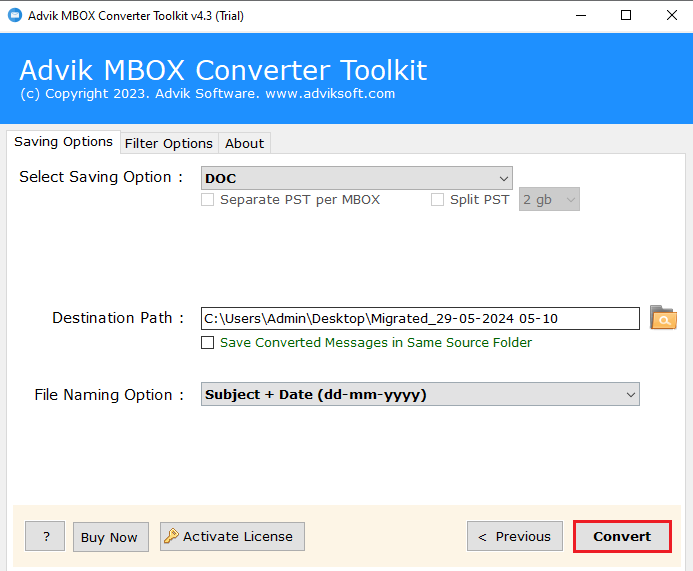The height and width of the screenshot is (571, 693).
Task: Check Save Converted Messages in Same Source Folder
Action: click(x=207, y=343)
